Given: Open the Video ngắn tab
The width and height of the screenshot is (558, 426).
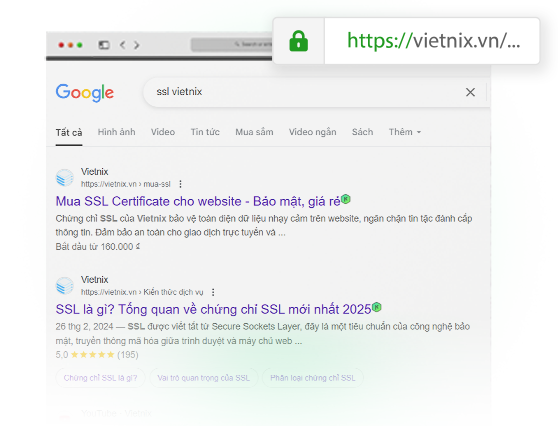Looking at the screenshot, I should (312, 132).
